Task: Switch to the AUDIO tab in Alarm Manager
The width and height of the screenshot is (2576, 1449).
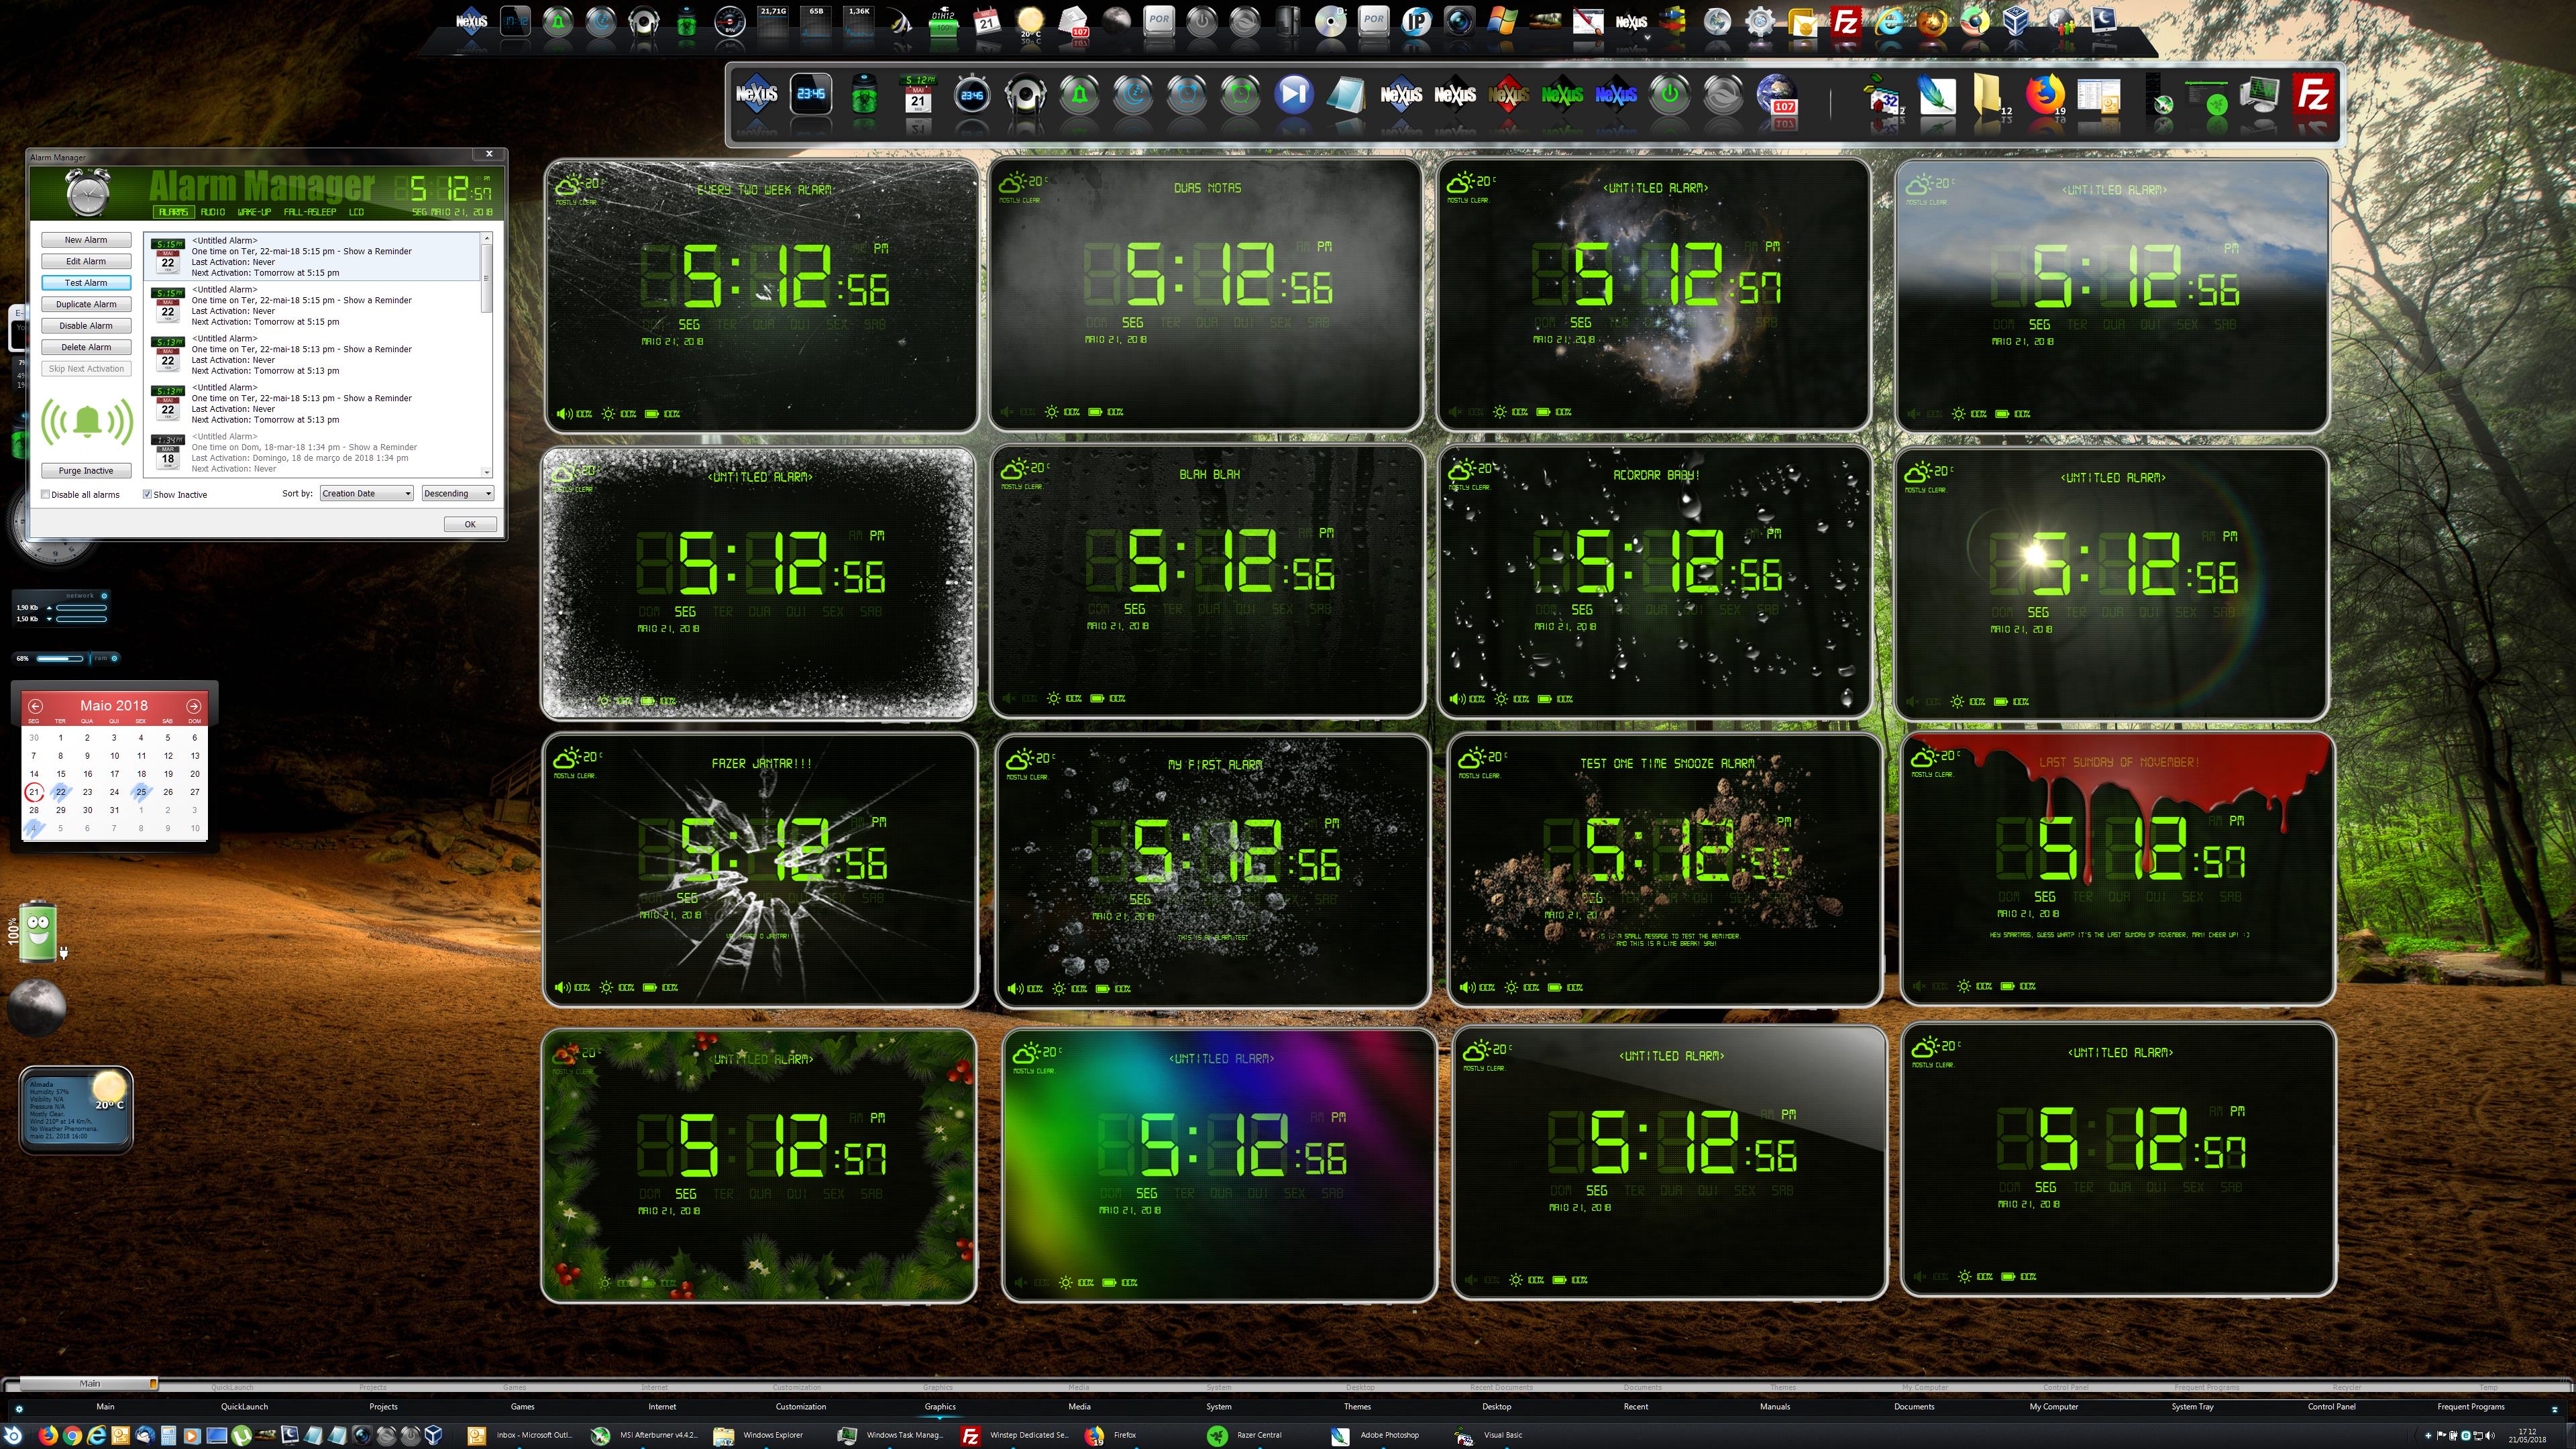Action: (212, 212)
